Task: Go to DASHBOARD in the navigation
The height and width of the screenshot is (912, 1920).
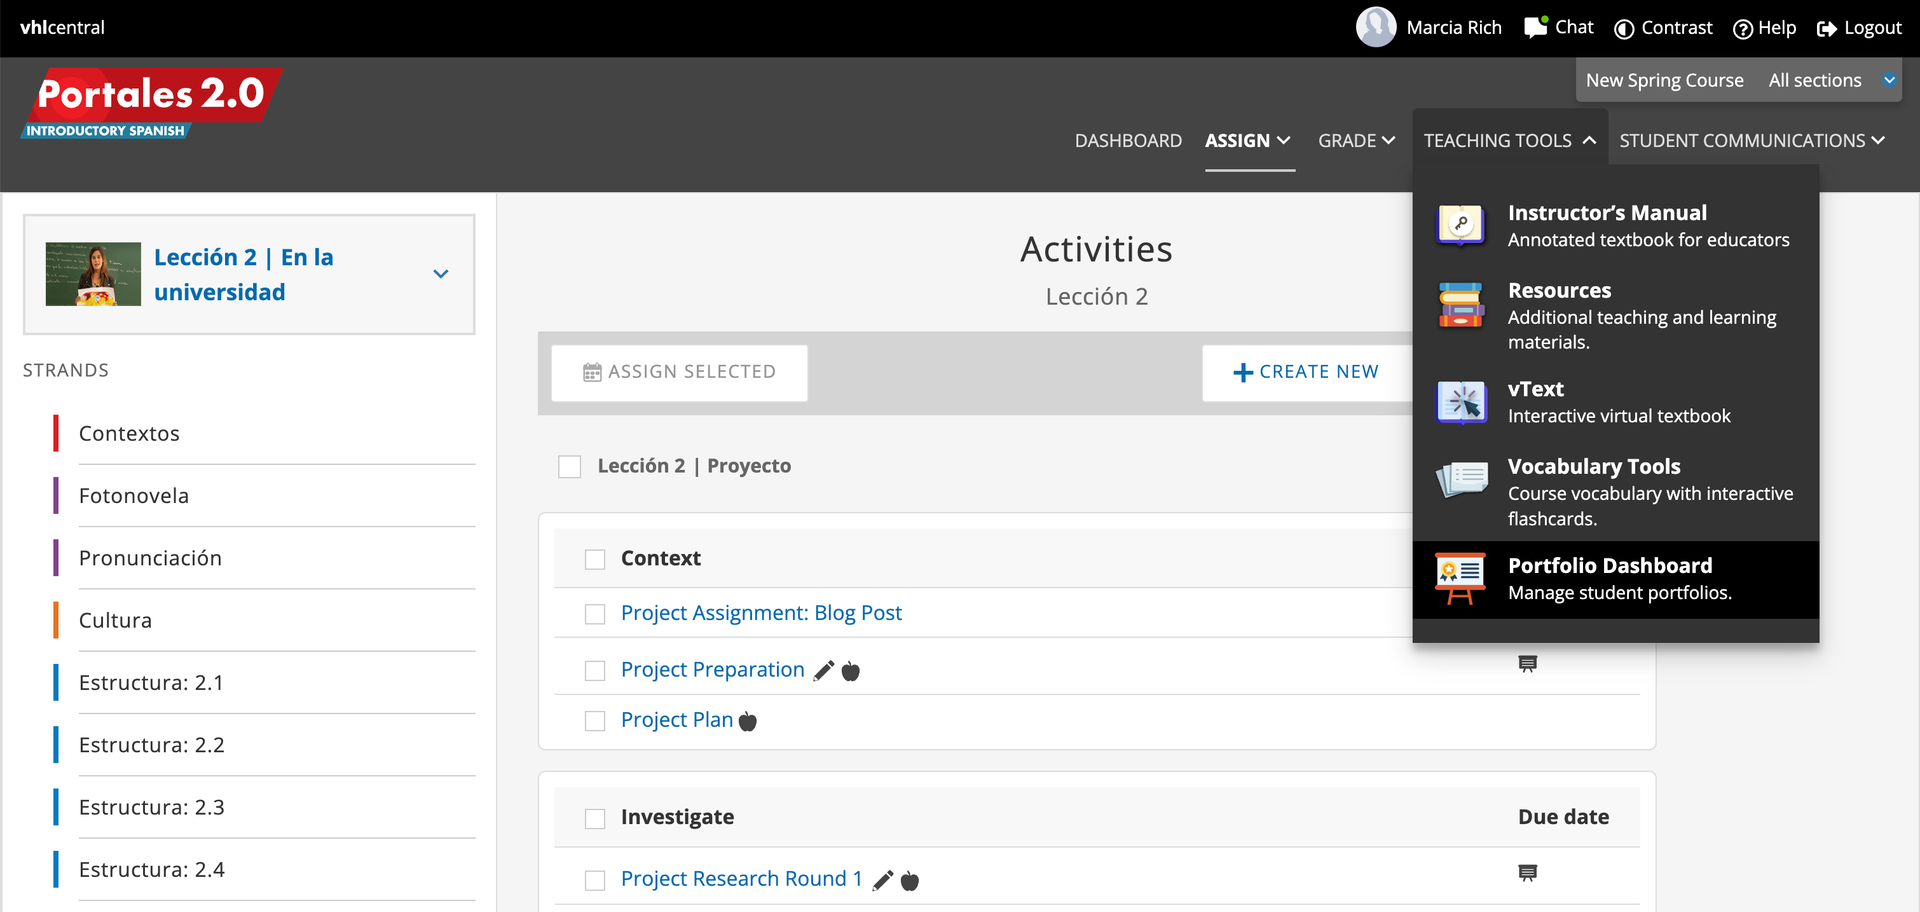Action: coord(1128,141)
